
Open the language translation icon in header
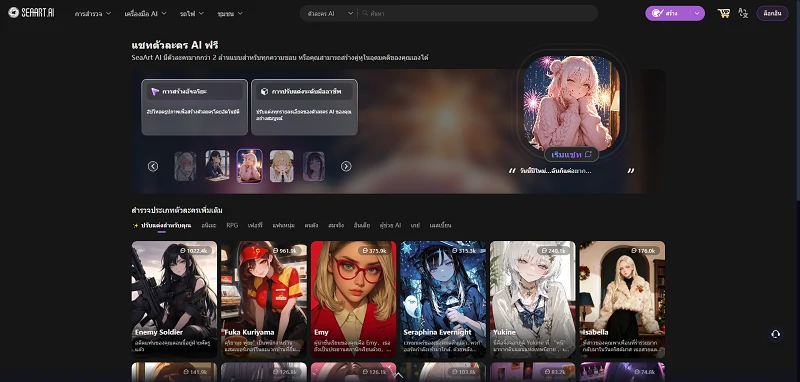tap(743, 13)
